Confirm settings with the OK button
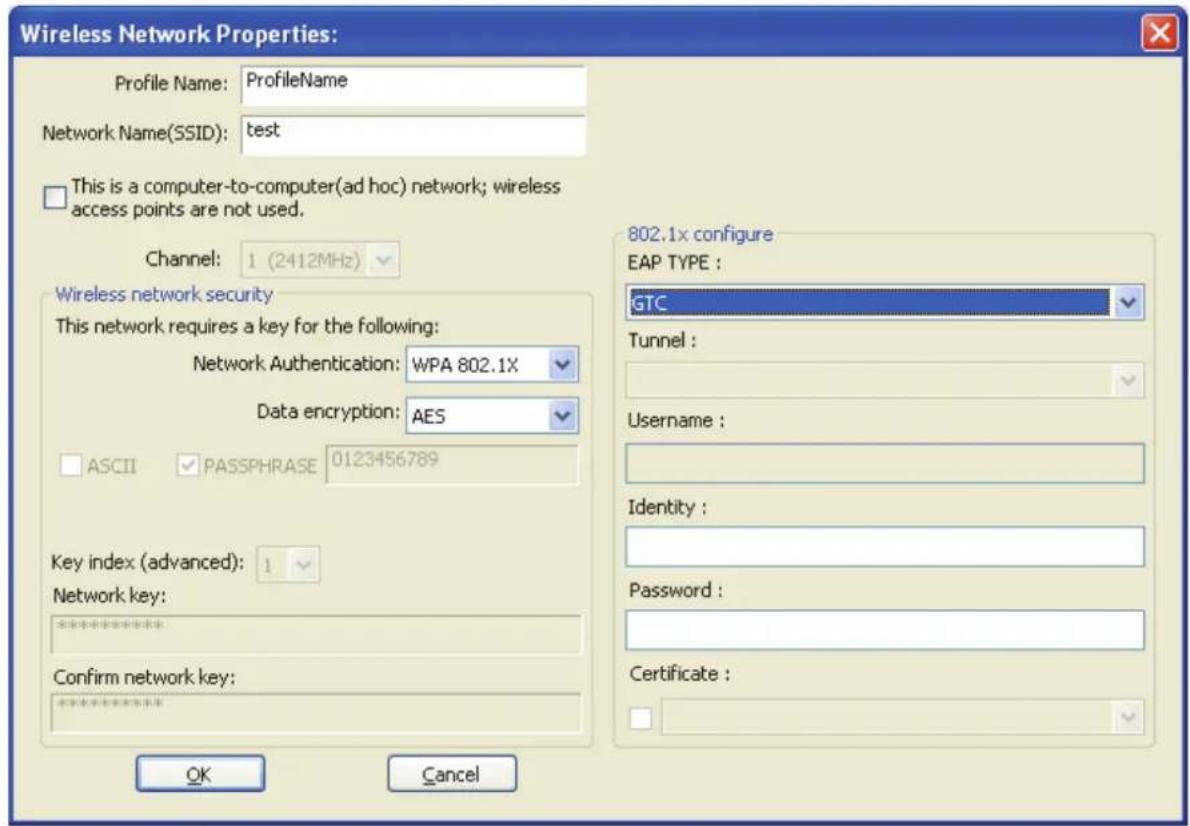The height and width of the screenshot is (826, 1190). coord(200,774)
